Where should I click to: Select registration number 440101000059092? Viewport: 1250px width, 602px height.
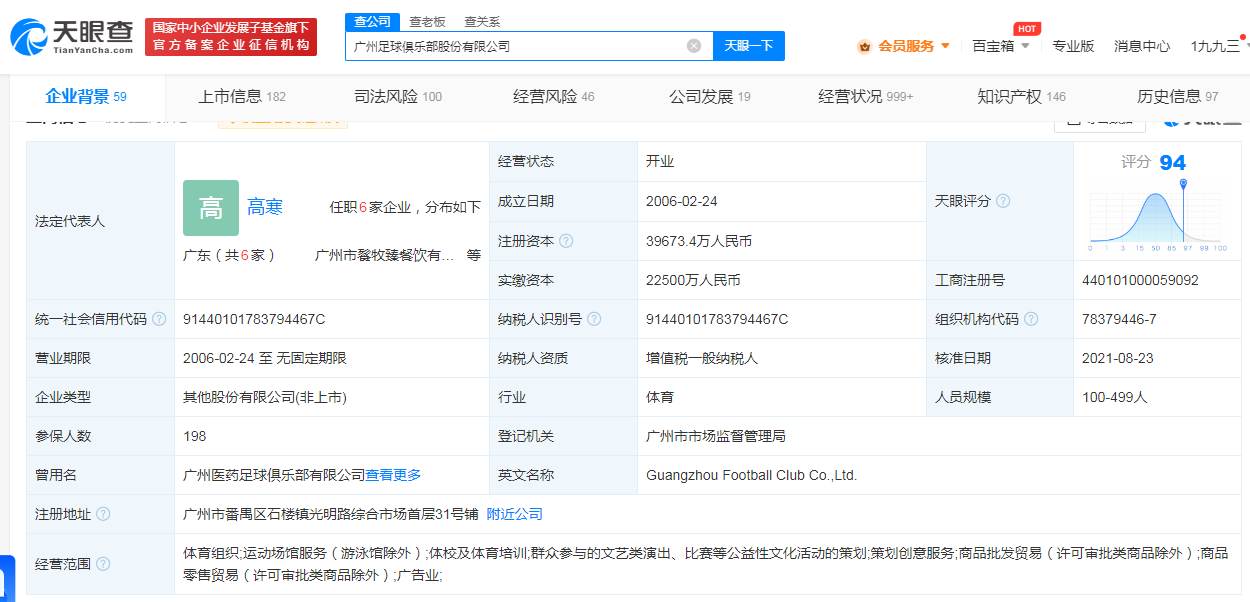pyautogui.click(x=1140, y=280)
